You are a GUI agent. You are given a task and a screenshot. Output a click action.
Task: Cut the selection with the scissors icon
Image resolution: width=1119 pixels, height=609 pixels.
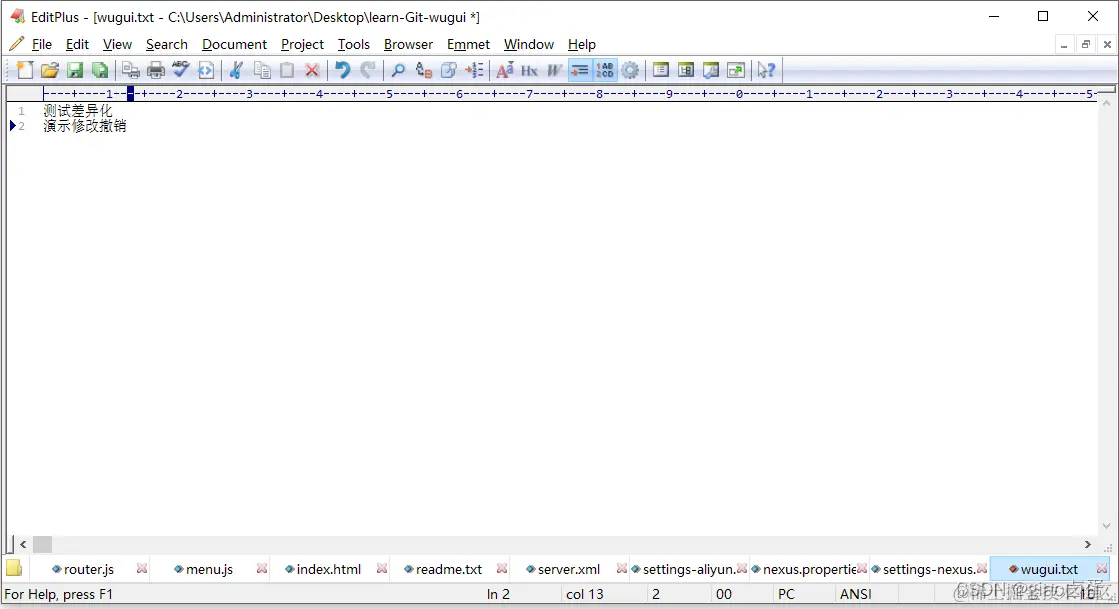coord(236,70)
